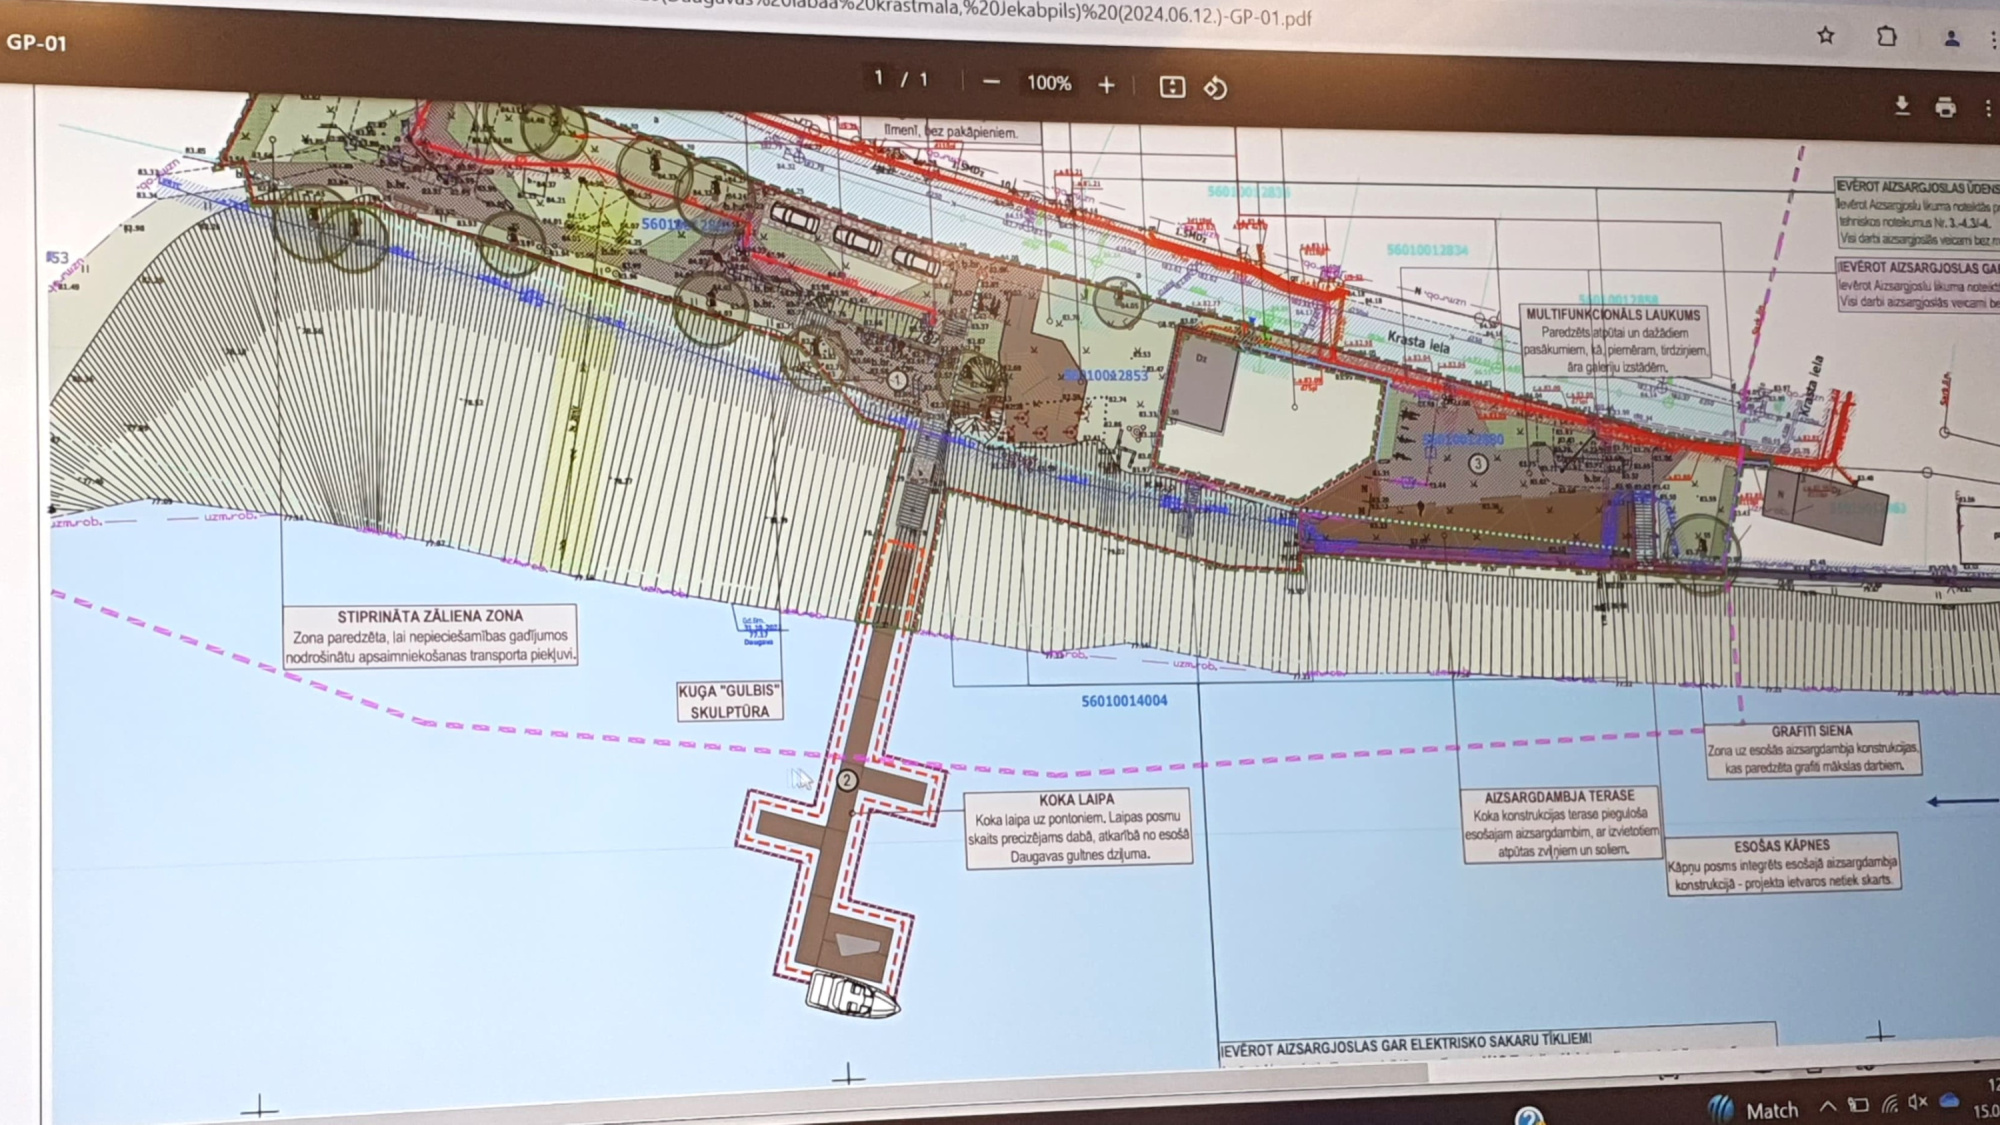Screen dimensions: 2000x1125
Task: Open the browser extensions puzzle icon
Action: pyautogui.click(x=1886, y=37)
